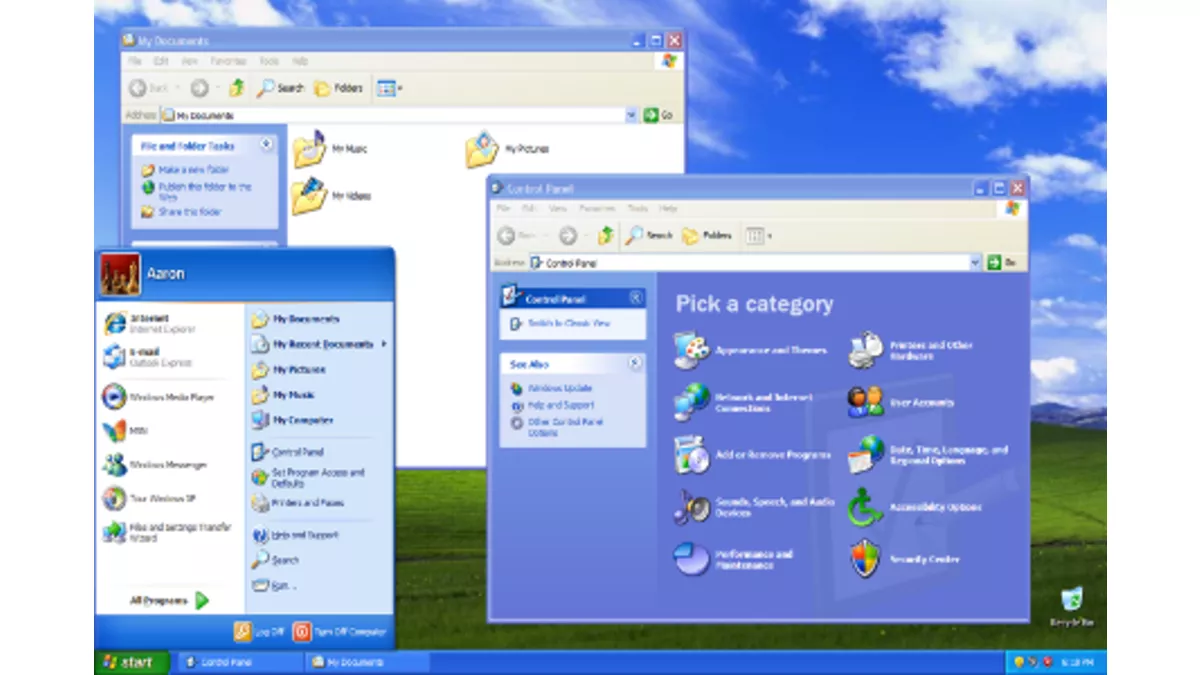Open Performance and Maintenance icon

click(x=692, y=559)
